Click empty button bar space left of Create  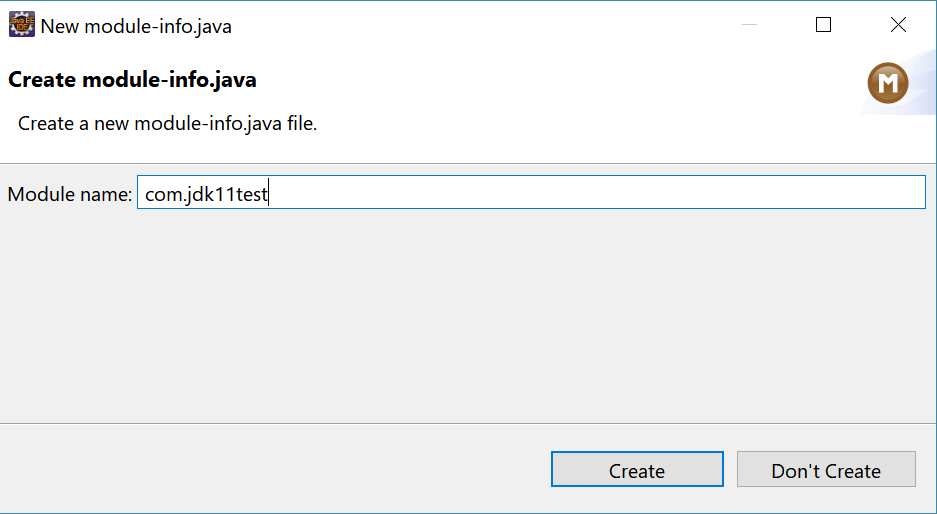pos(275,469)
